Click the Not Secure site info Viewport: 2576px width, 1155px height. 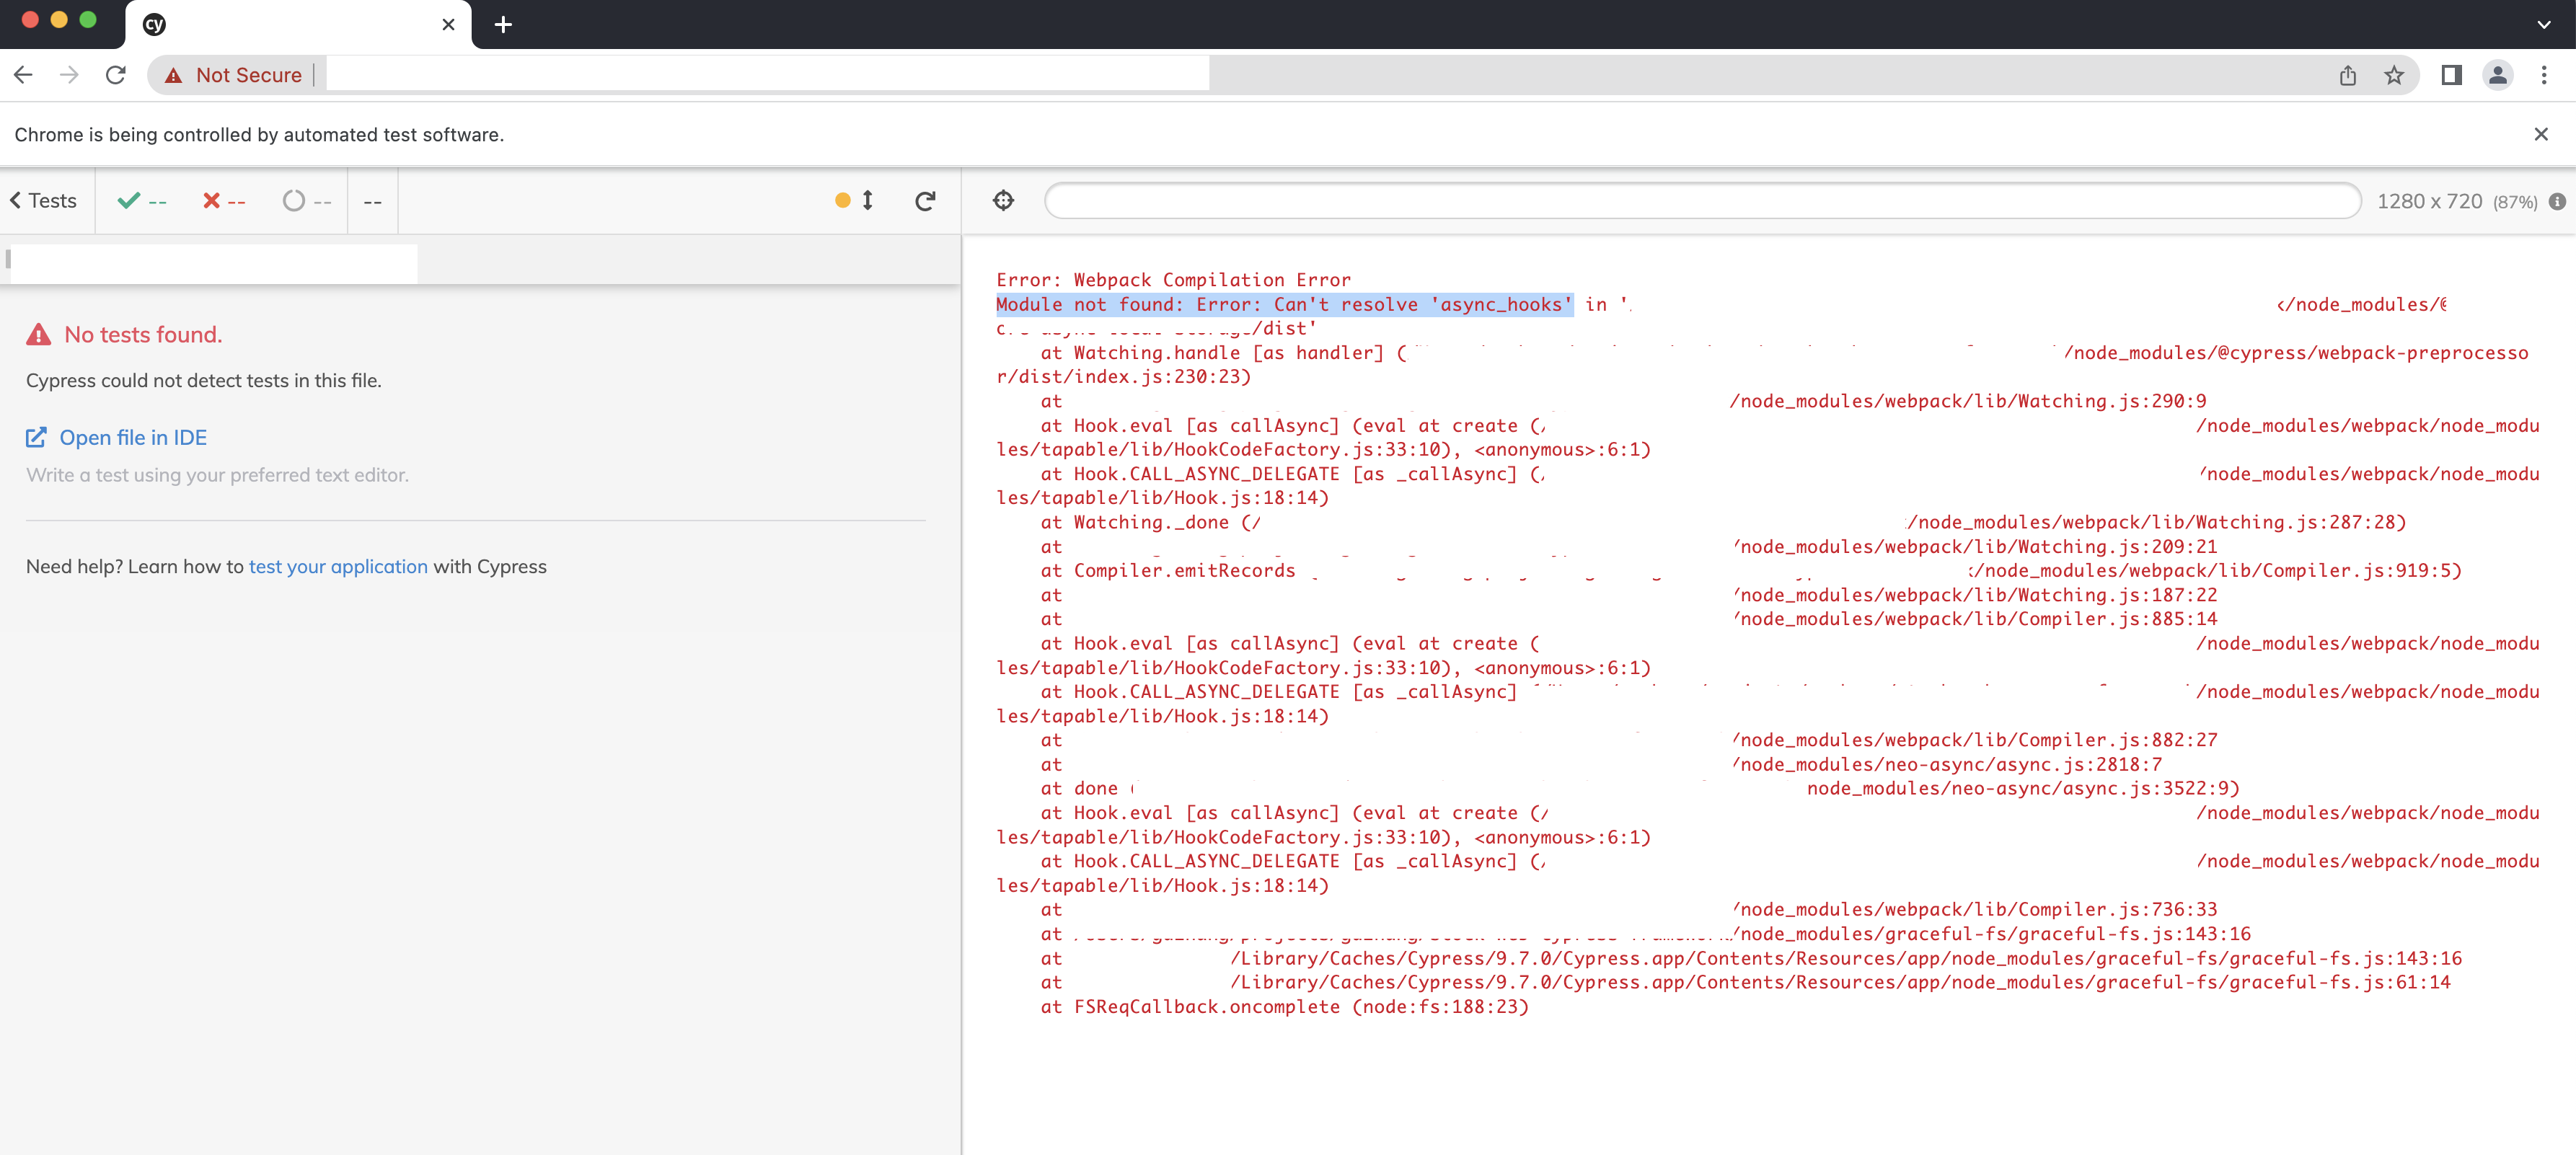click(x=234, y=75)
